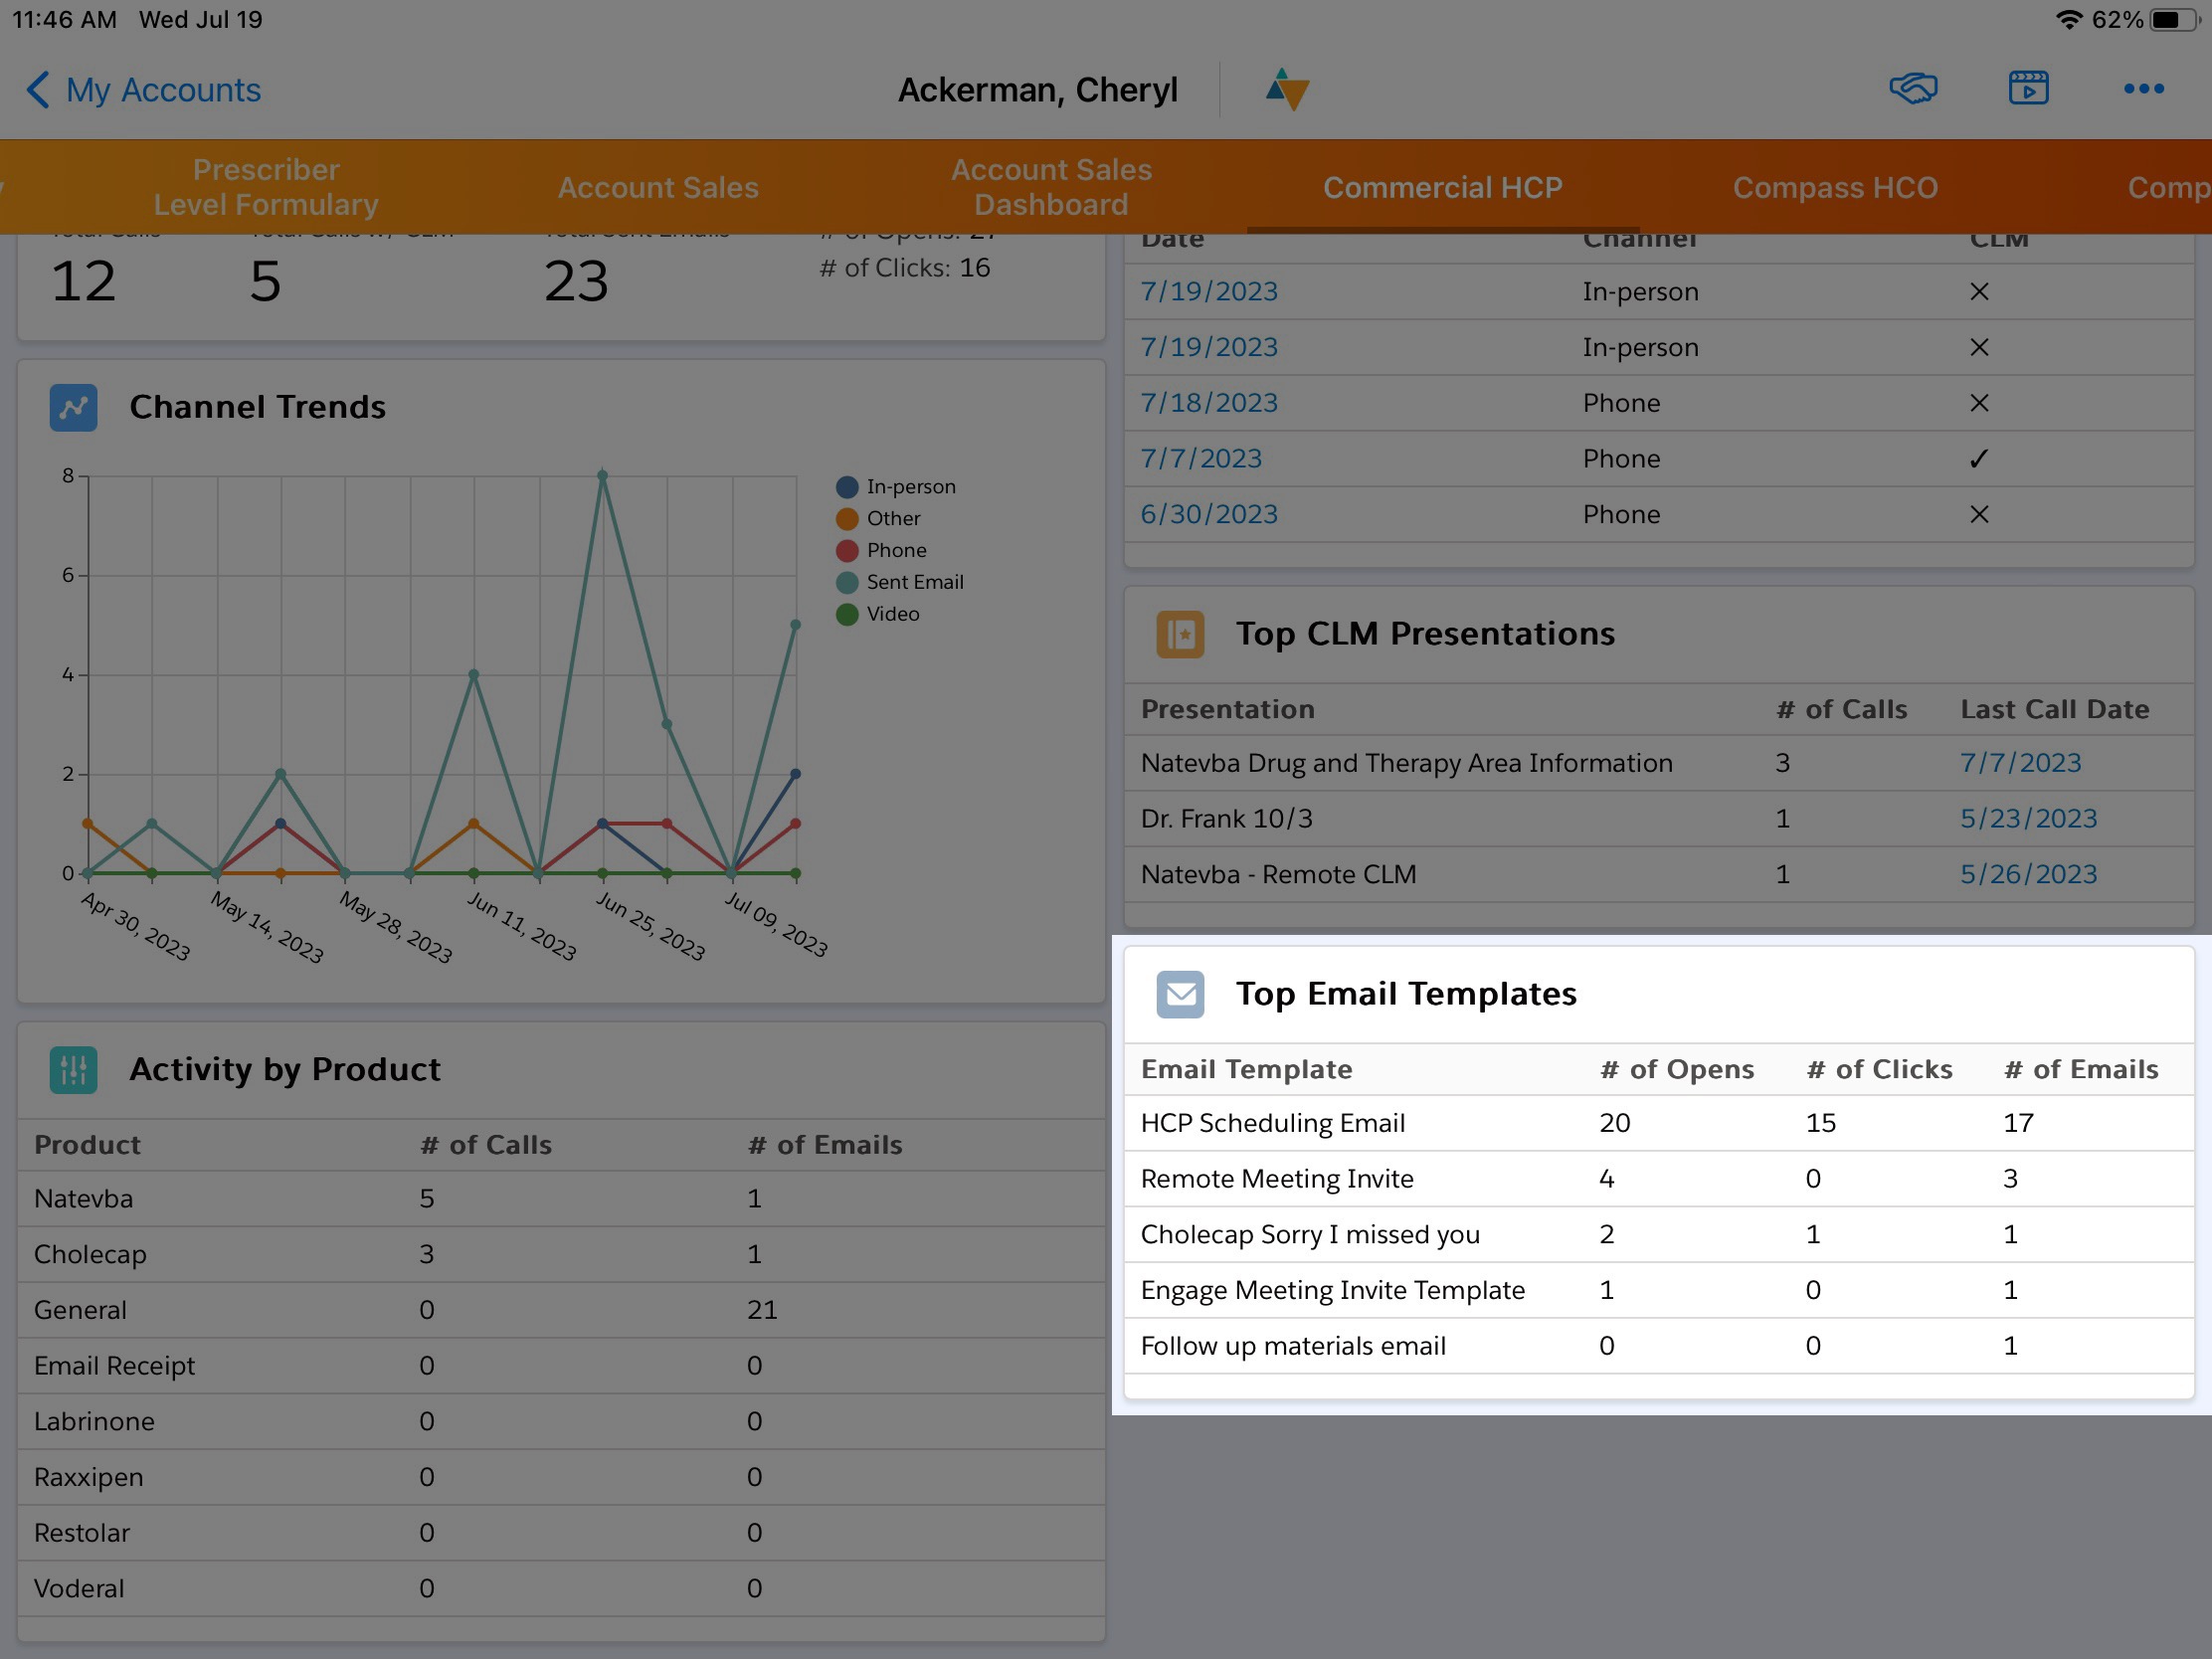The image size is (2212, 1659).
Task: Open the media player calendar icon
Action: coord(2028,89)
